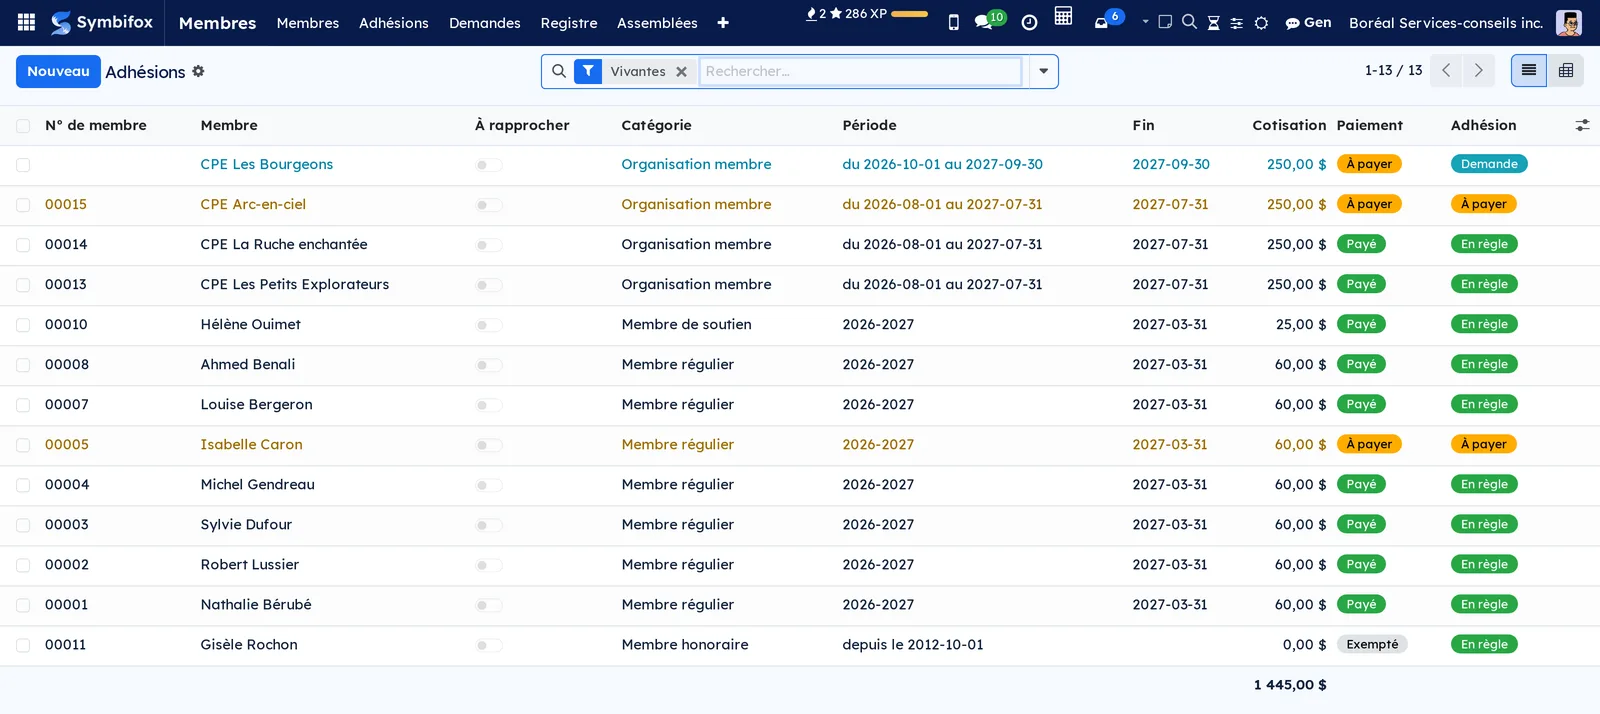Toggle À rapprocher for Hélène Ouimet
The image size is (1600, 714).
pos(488,325)
